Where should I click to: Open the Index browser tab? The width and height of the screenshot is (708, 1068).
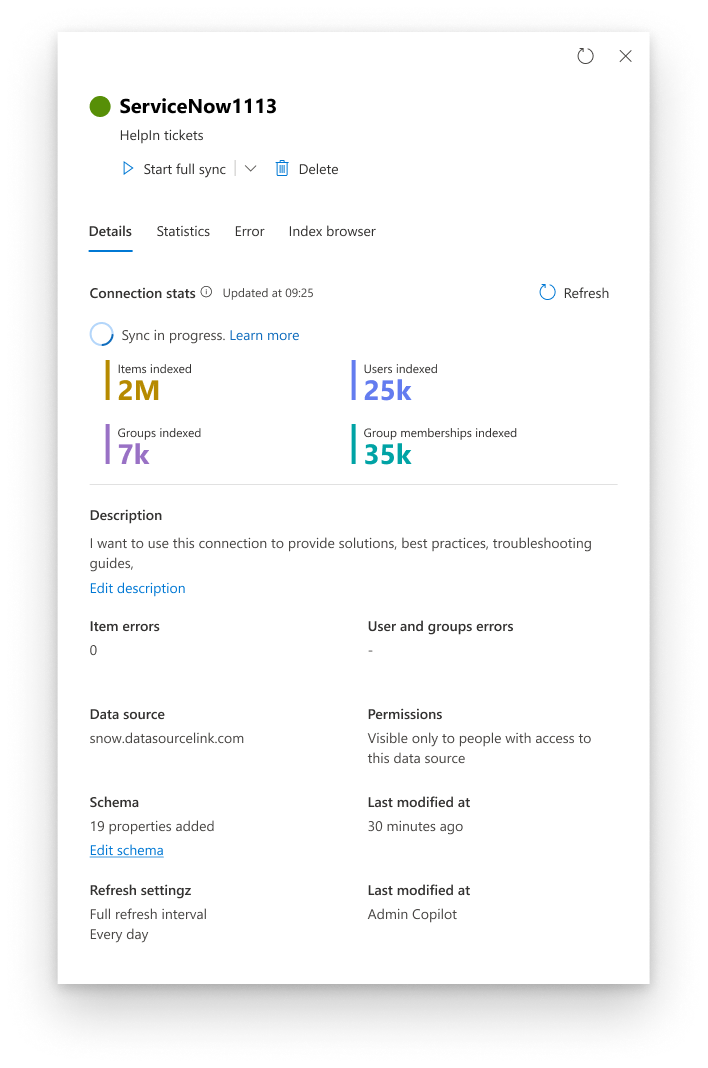tap(331, 231)
